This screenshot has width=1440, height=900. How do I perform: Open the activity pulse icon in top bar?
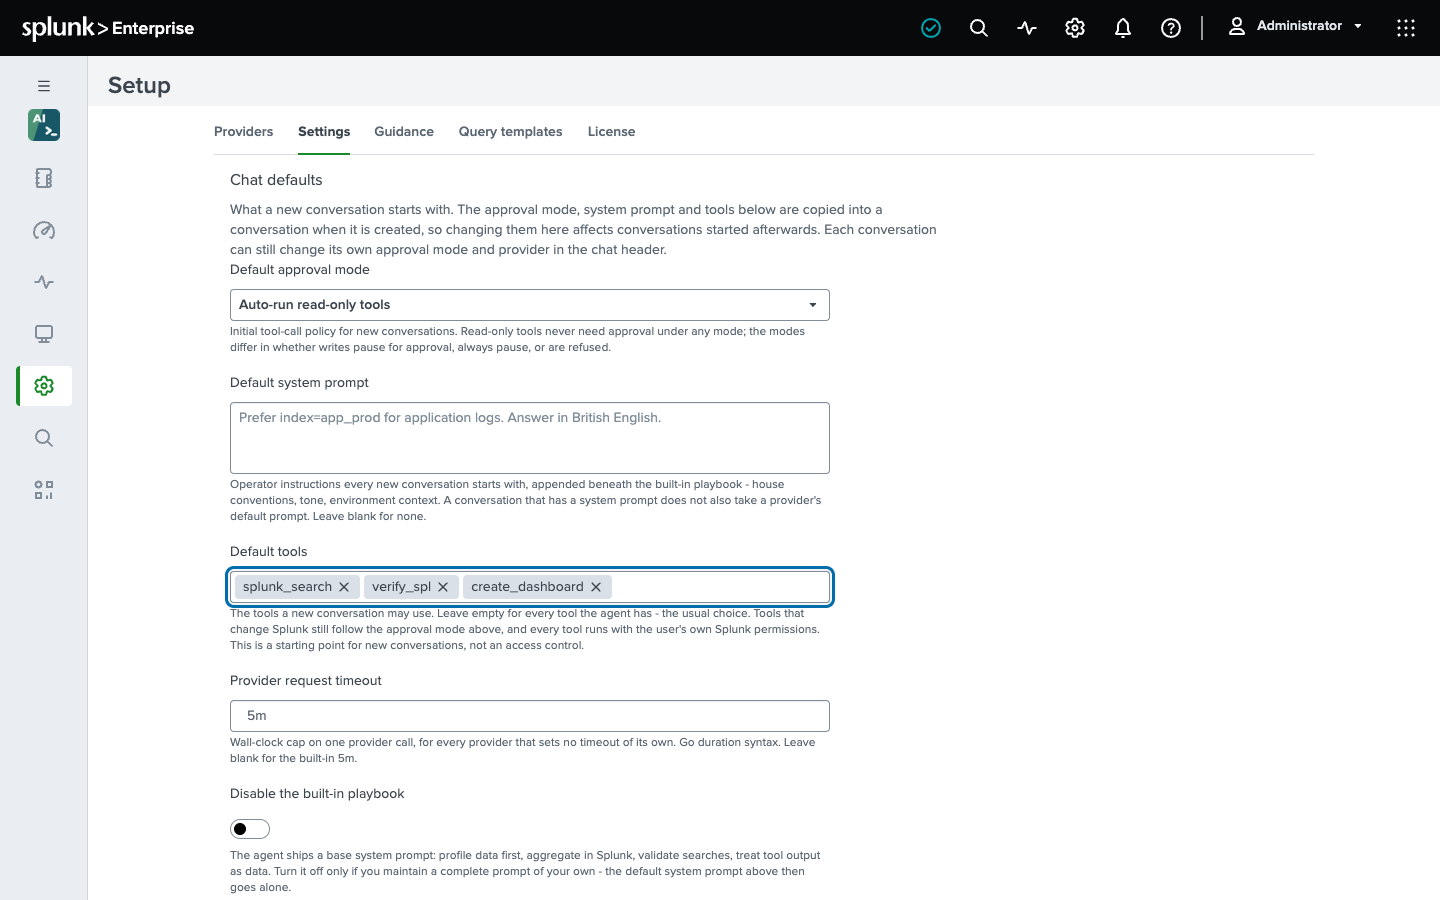(x=1027, y=28)
